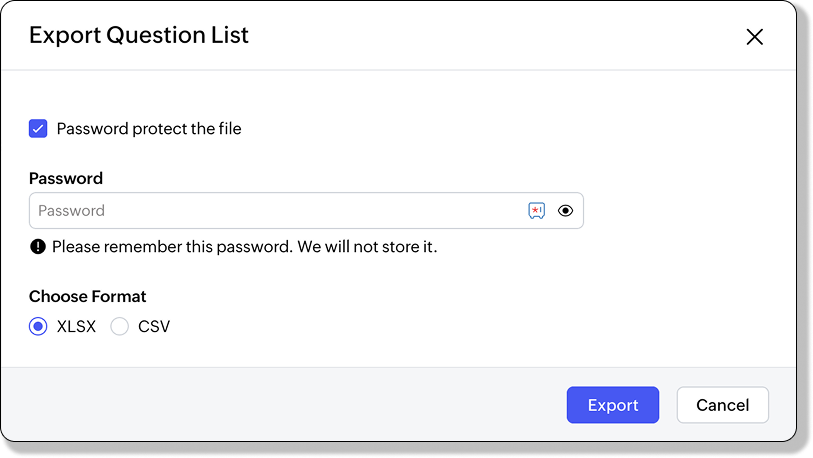Click the CSV label text
This screenshot has width=813, height=458.
pos(154,326)
